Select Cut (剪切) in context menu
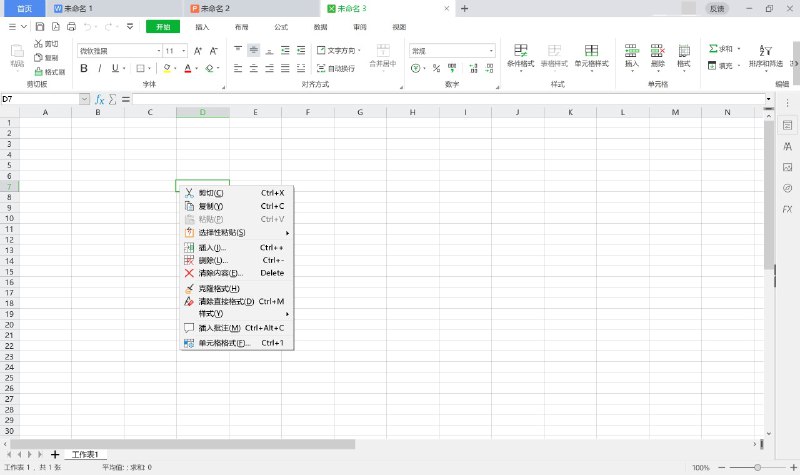 tap(237, 193)
